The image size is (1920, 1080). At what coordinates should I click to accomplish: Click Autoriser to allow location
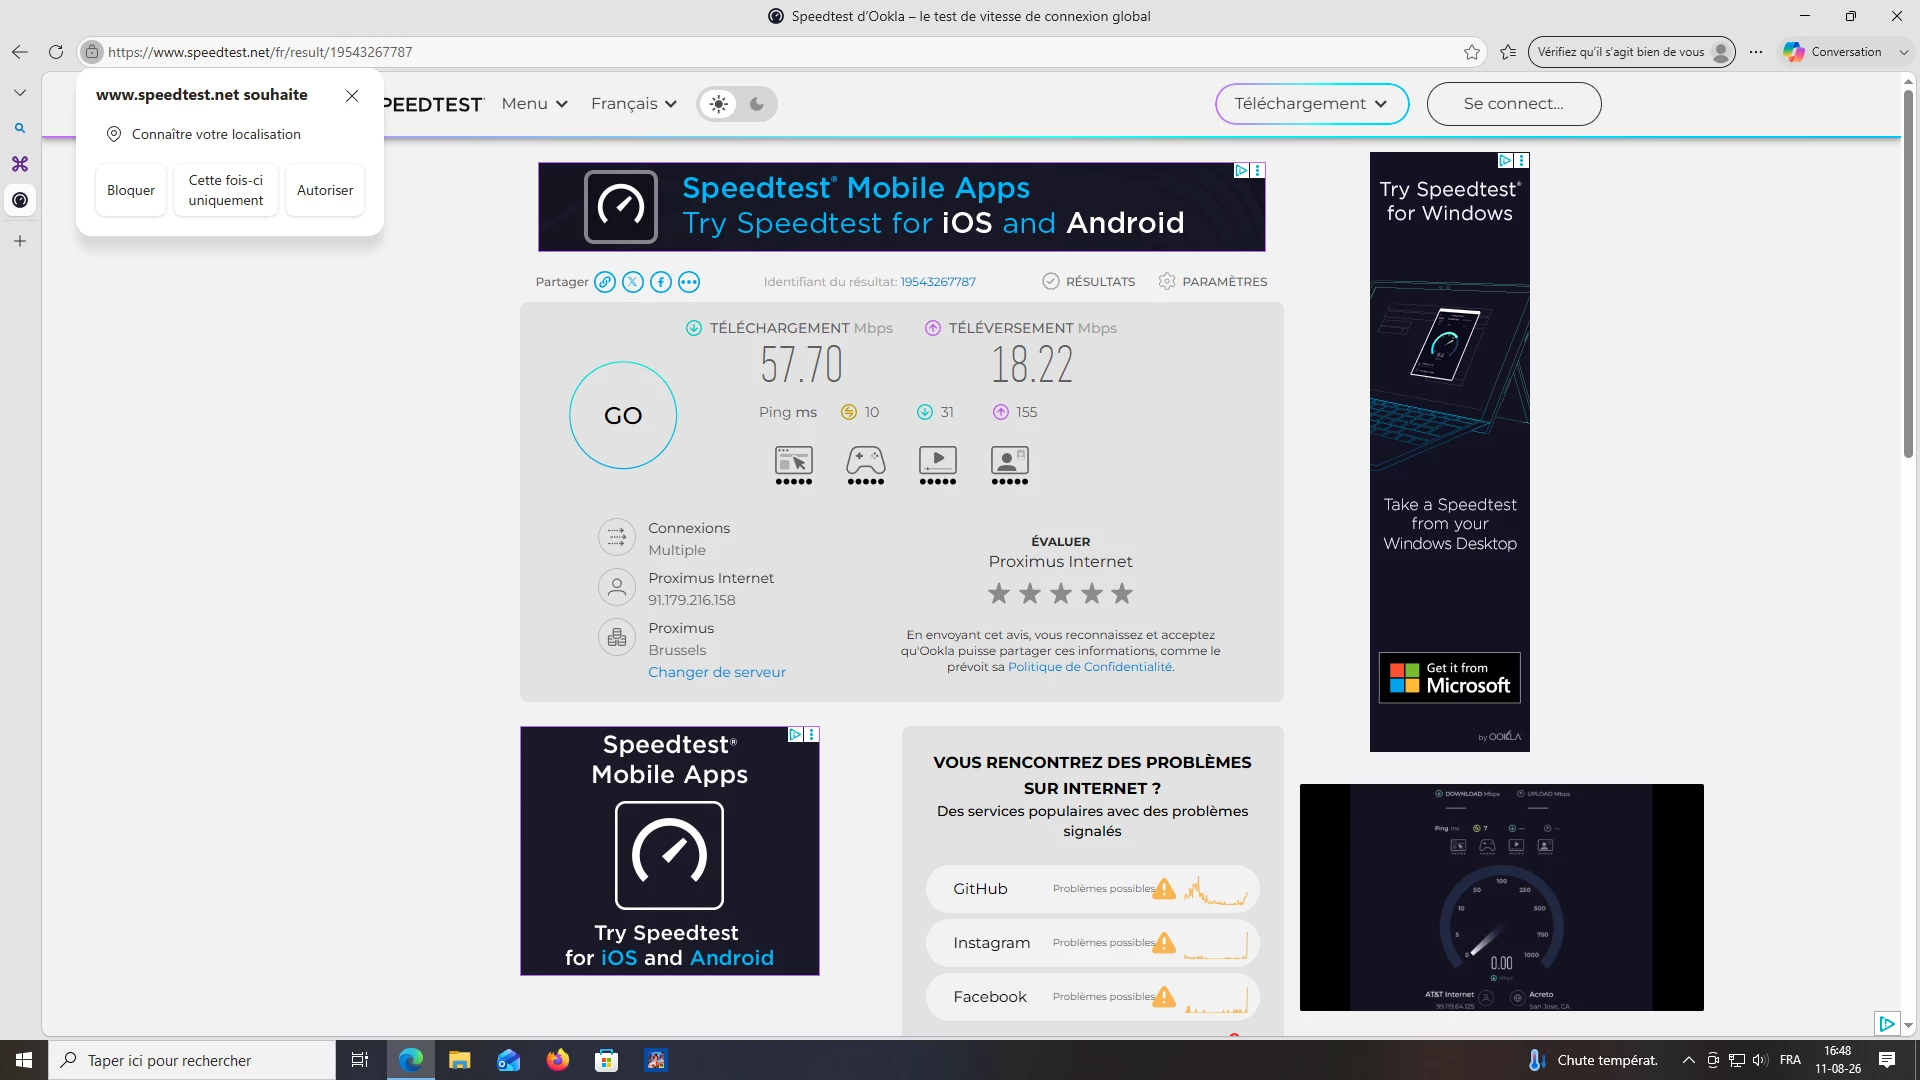click(325, 190)
